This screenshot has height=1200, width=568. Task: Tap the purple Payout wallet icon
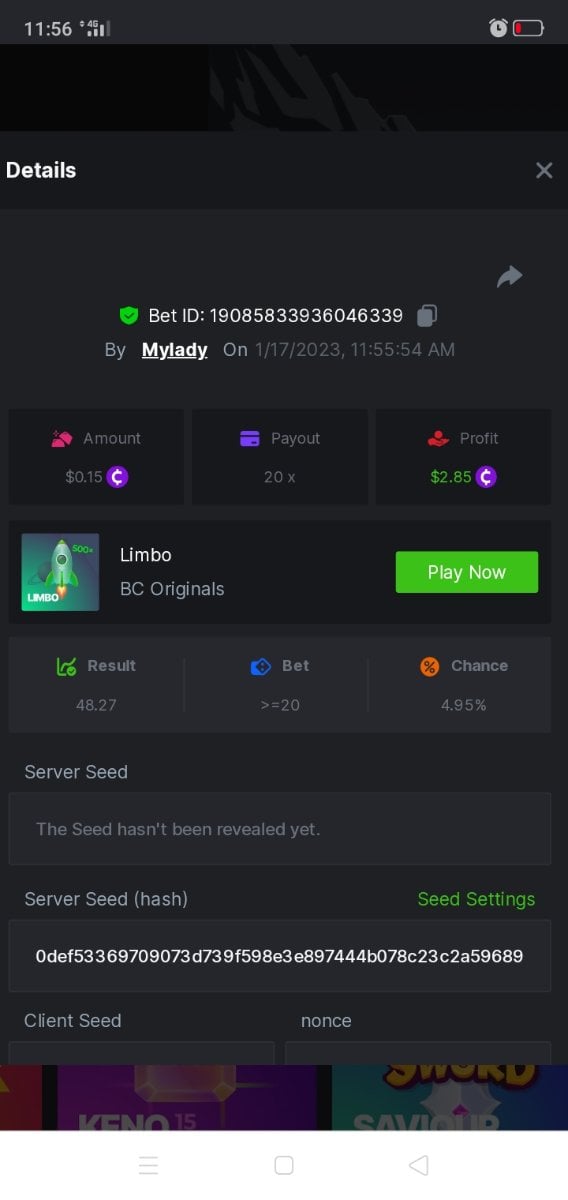pyautogui.click(x=250, y=438)
